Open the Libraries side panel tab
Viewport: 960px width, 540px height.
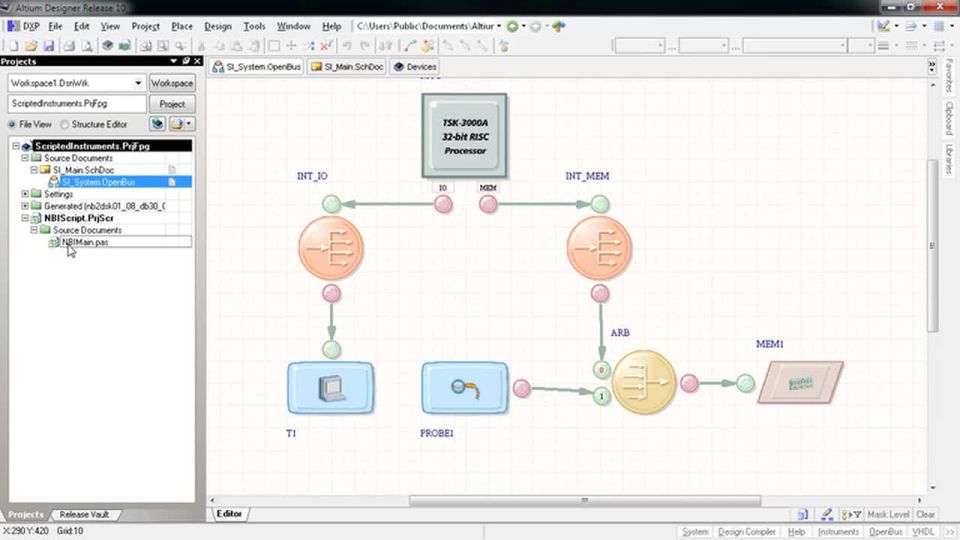click(x=949, y=159)
